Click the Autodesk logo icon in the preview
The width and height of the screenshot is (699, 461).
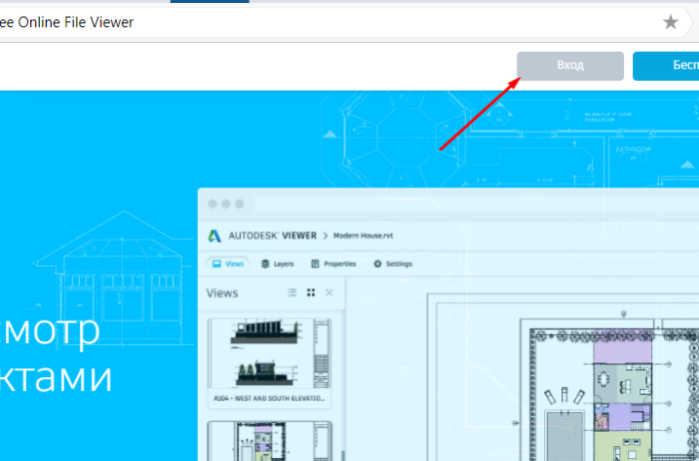point(214,235)
